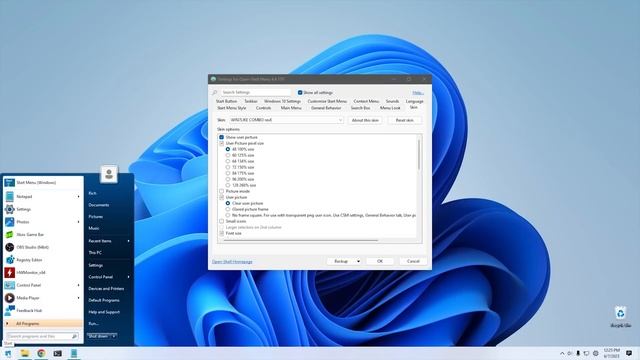Open the Help link in settings dialog
640x360 pixels.
click(x=418, y=93)
